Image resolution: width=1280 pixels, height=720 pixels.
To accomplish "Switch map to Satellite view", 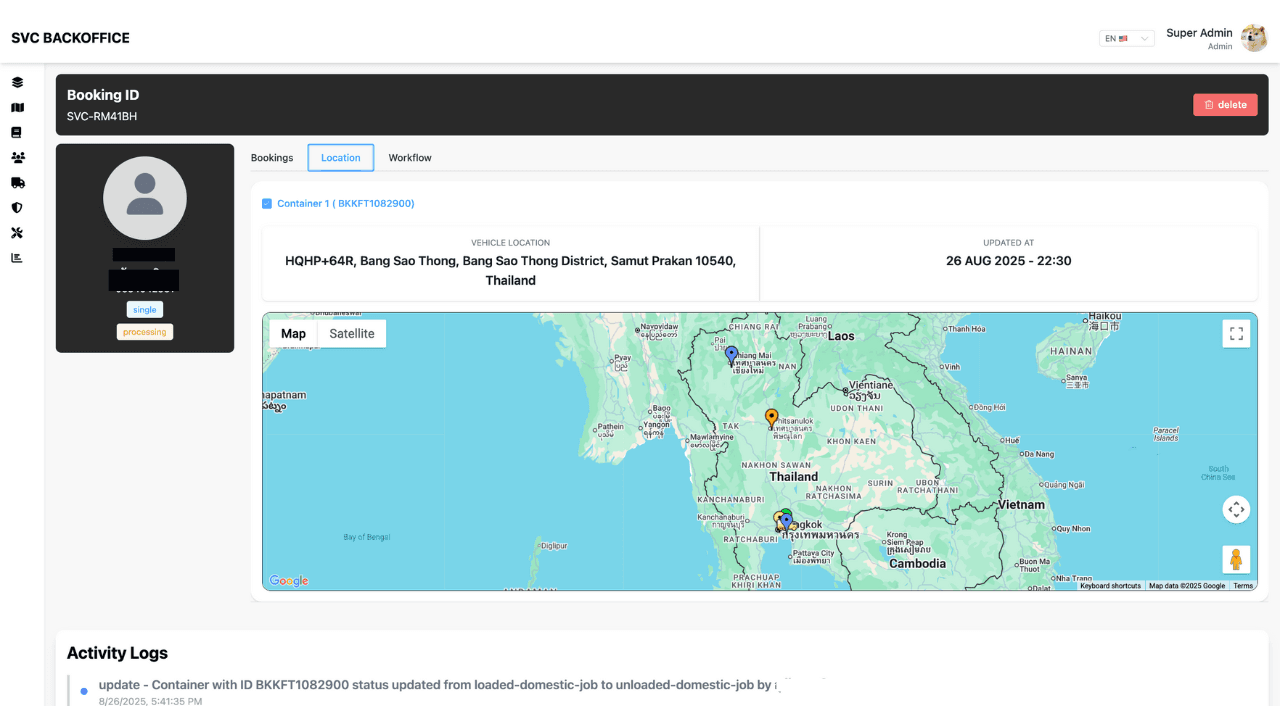I will [x=352, y=334].
